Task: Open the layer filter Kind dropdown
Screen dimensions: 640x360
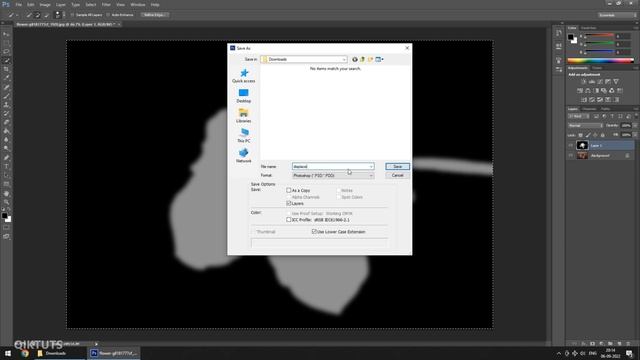Action: (x=578, y=117)
